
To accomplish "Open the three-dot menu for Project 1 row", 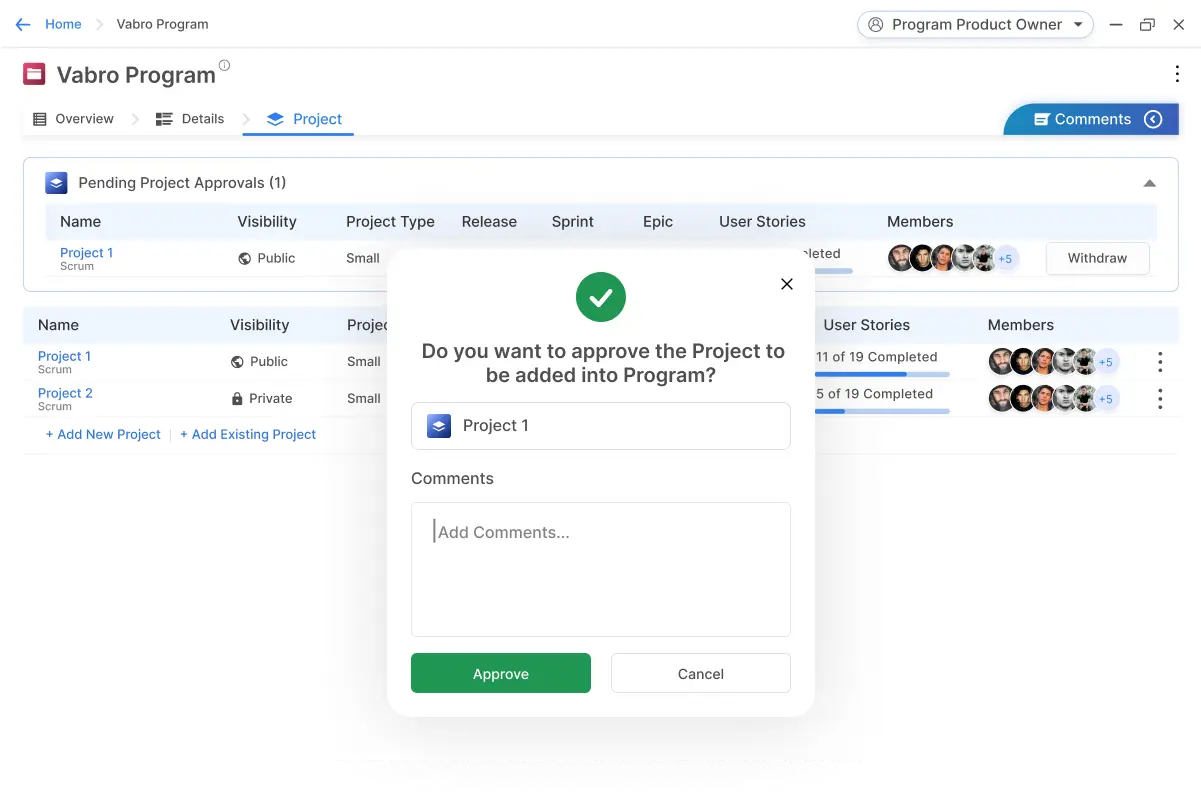I will tap(1160, 362).
